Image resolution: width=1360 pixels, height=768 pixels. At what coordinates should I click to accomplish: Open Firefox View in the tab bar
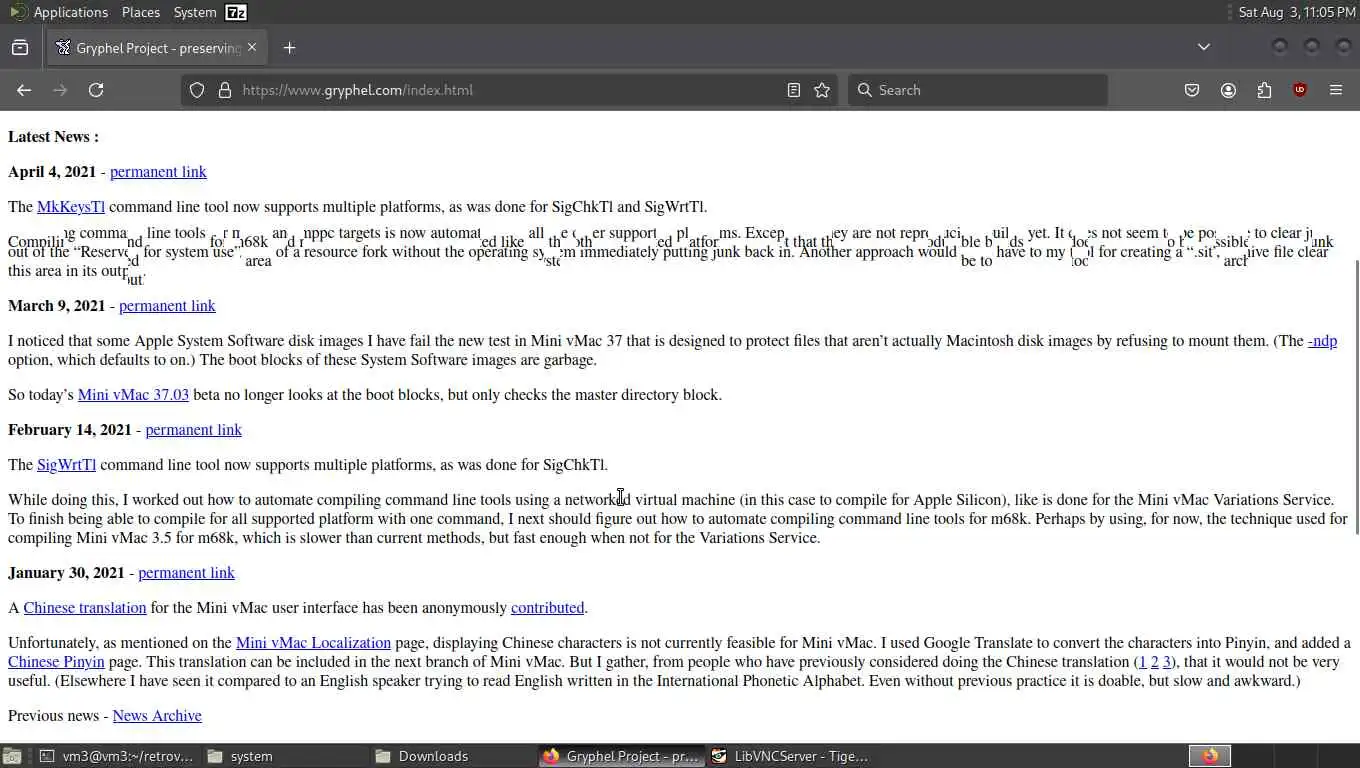coord(20,47)
